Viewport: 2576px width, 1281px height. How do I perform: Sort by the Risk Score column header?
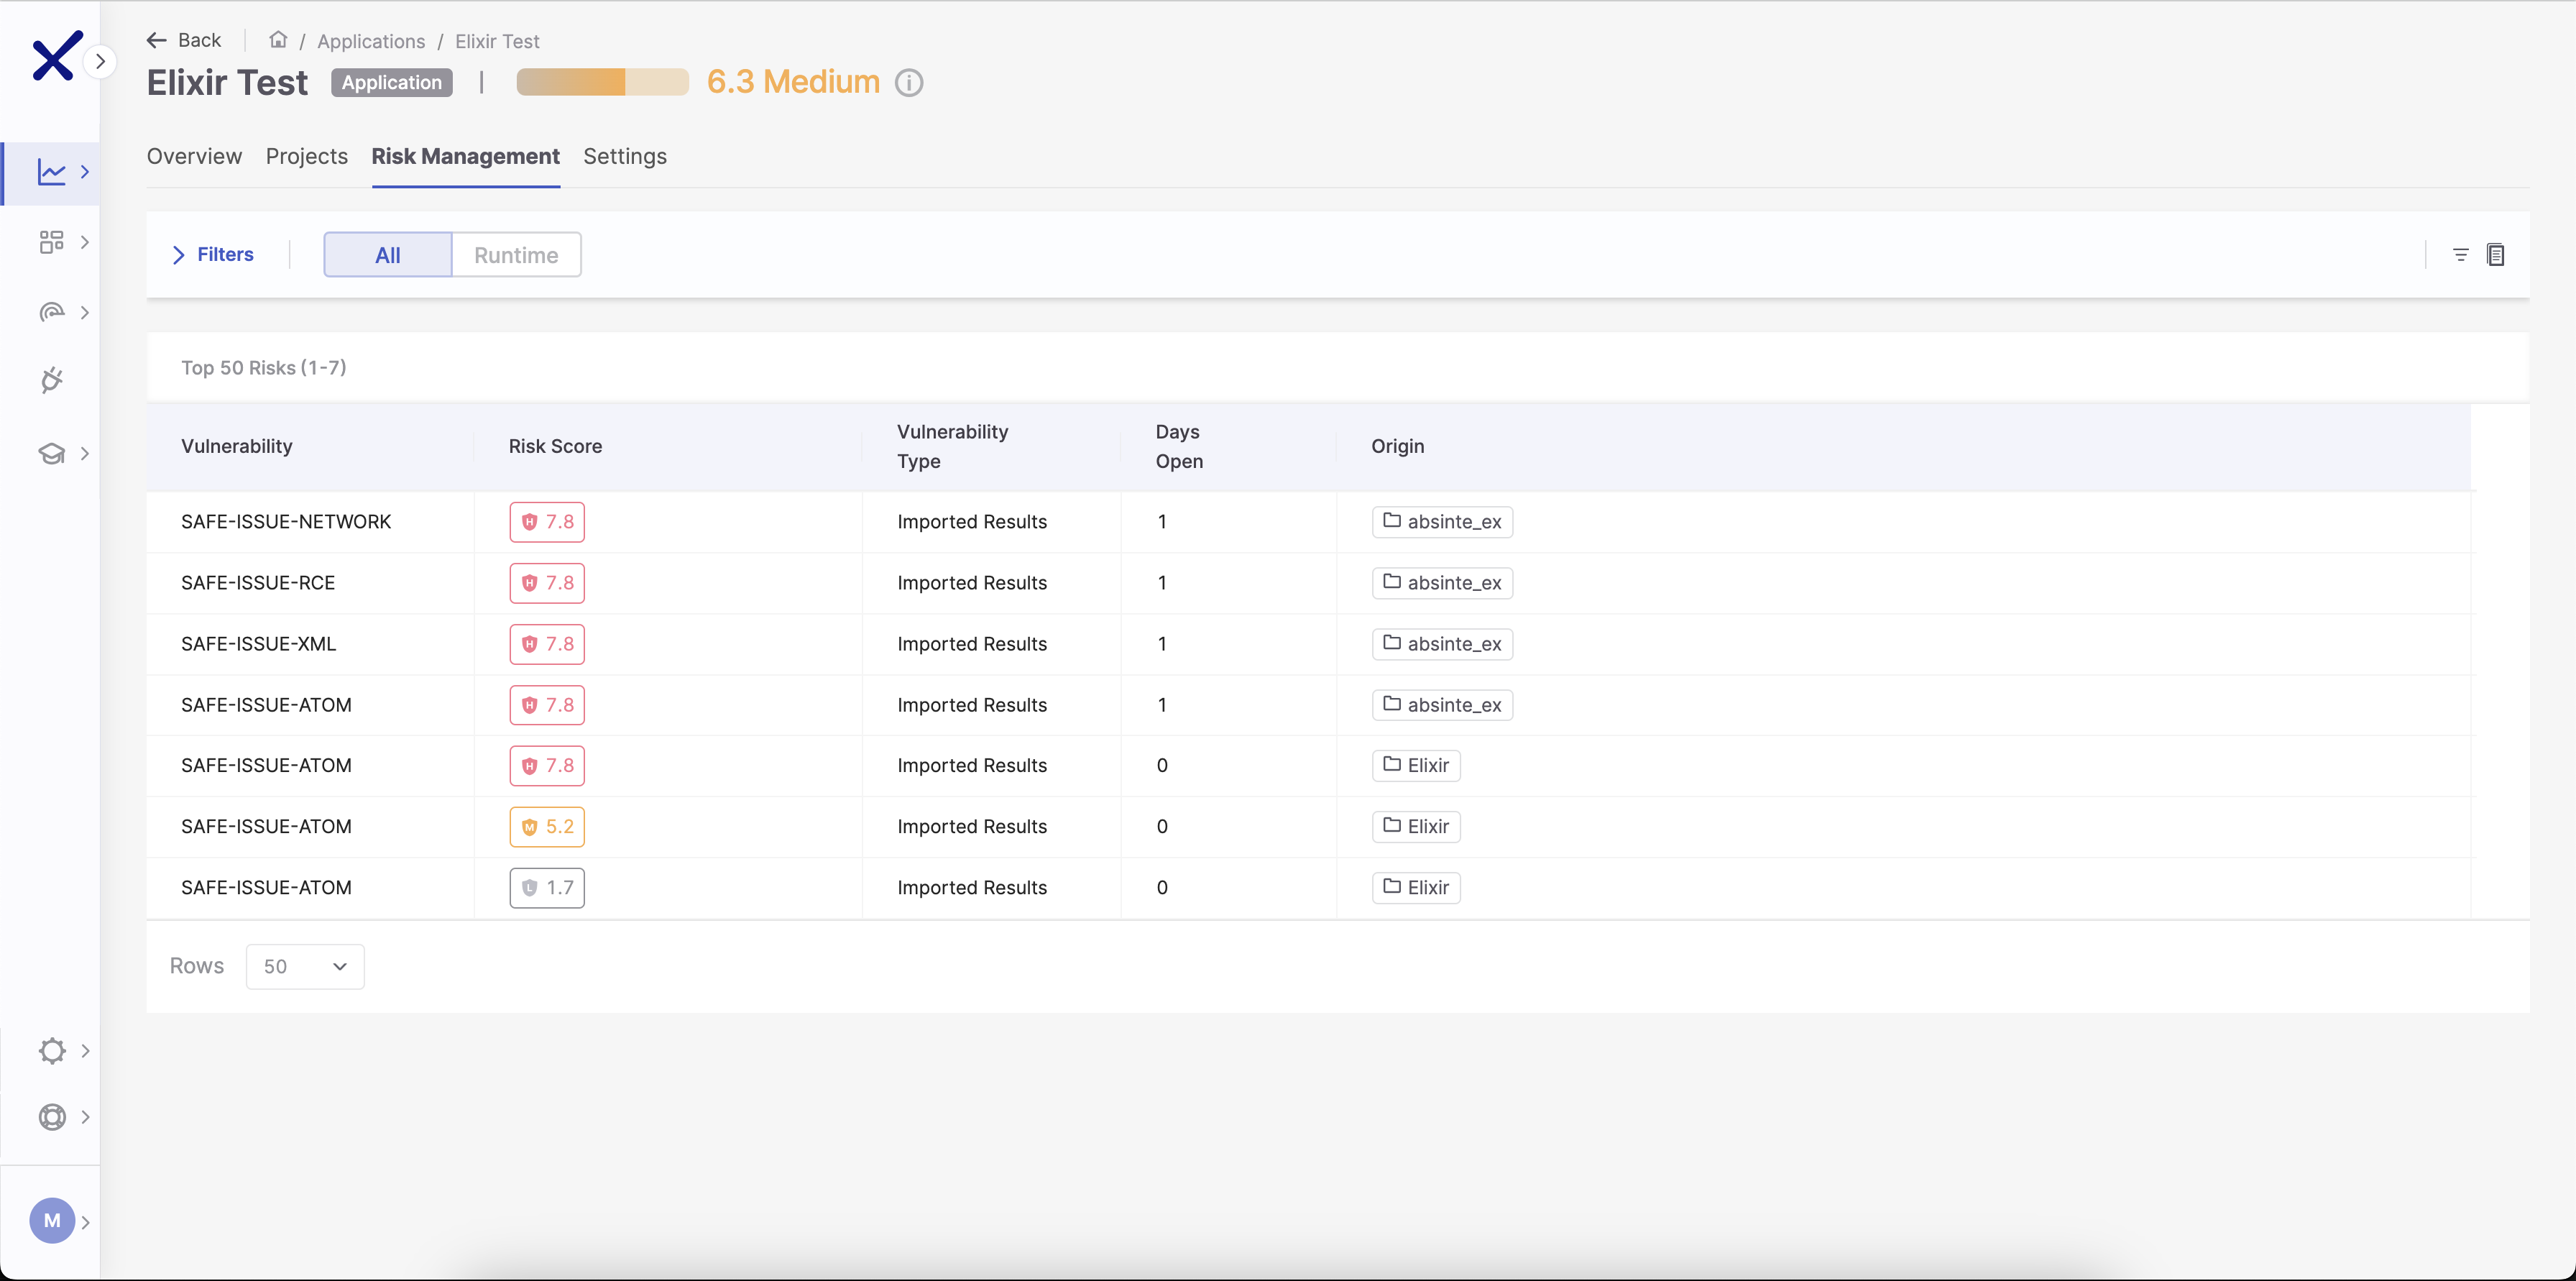click(555, 446)
